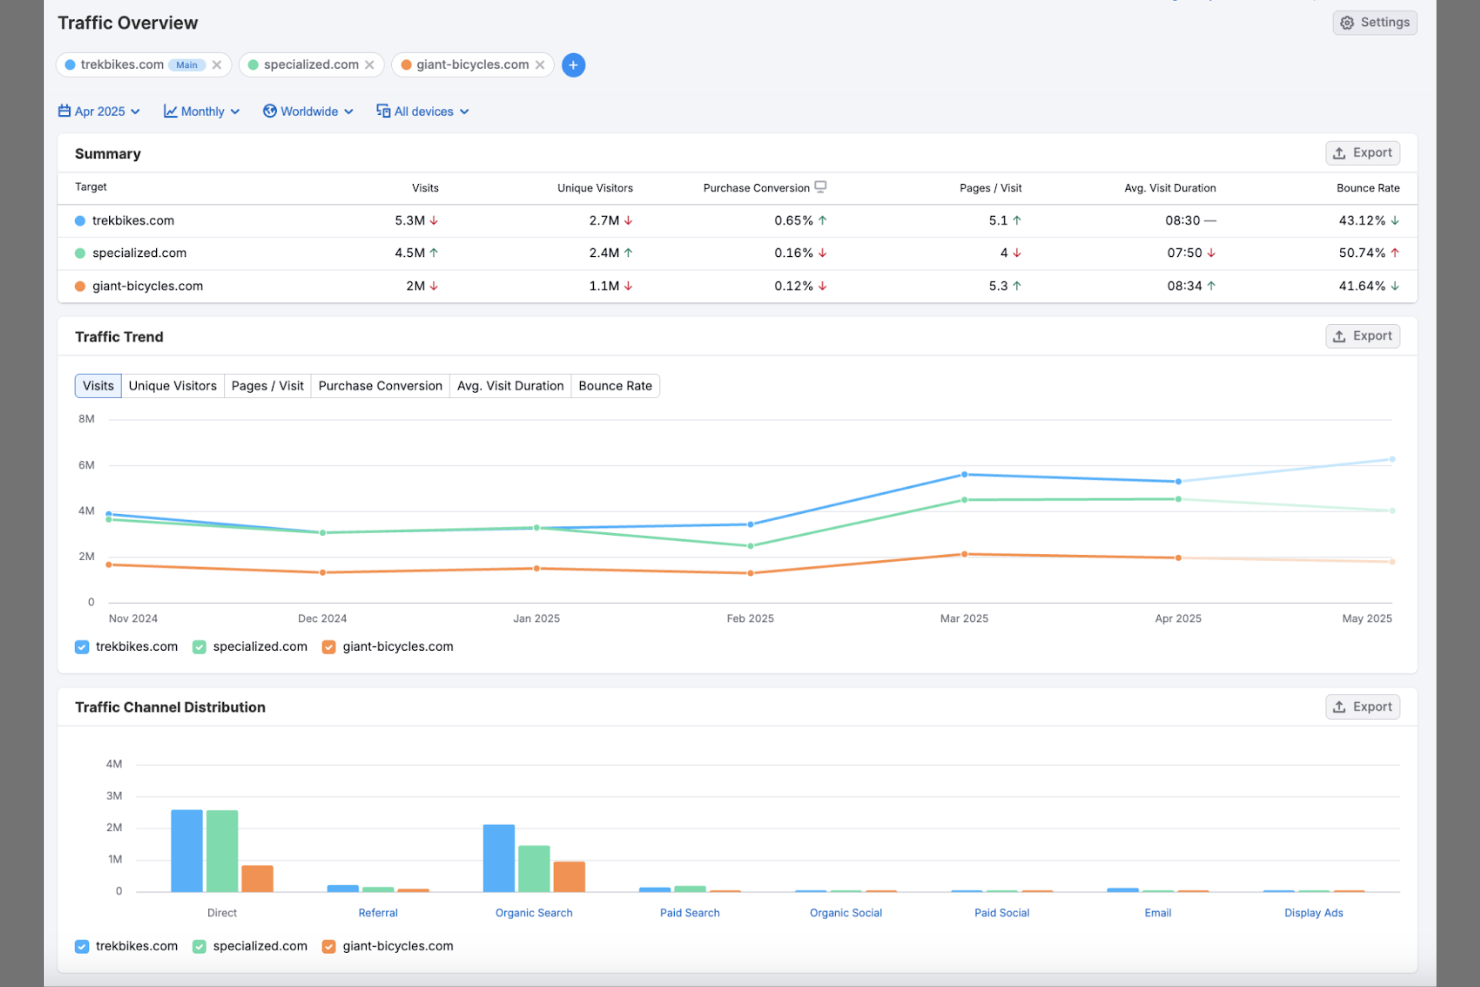Click the Export button in Traffic Trend
This screenshot has width=1480, height=987.
[x=1362, y=336]
